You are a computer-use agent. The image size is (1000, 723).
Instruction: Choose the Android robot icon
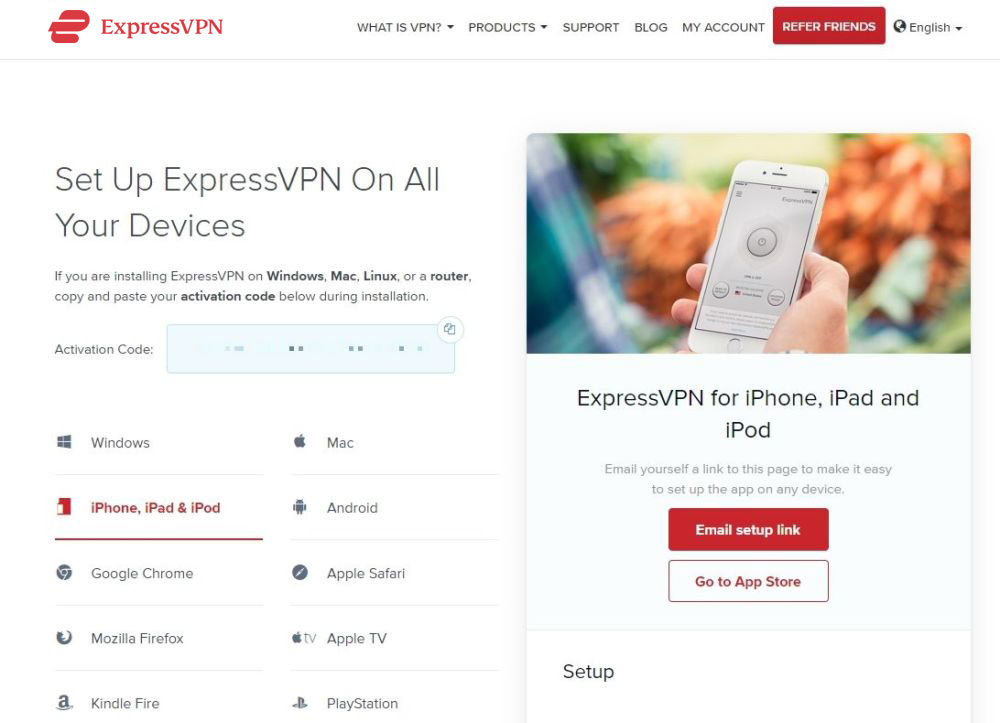pyautogui.click(x=299, y=507)
